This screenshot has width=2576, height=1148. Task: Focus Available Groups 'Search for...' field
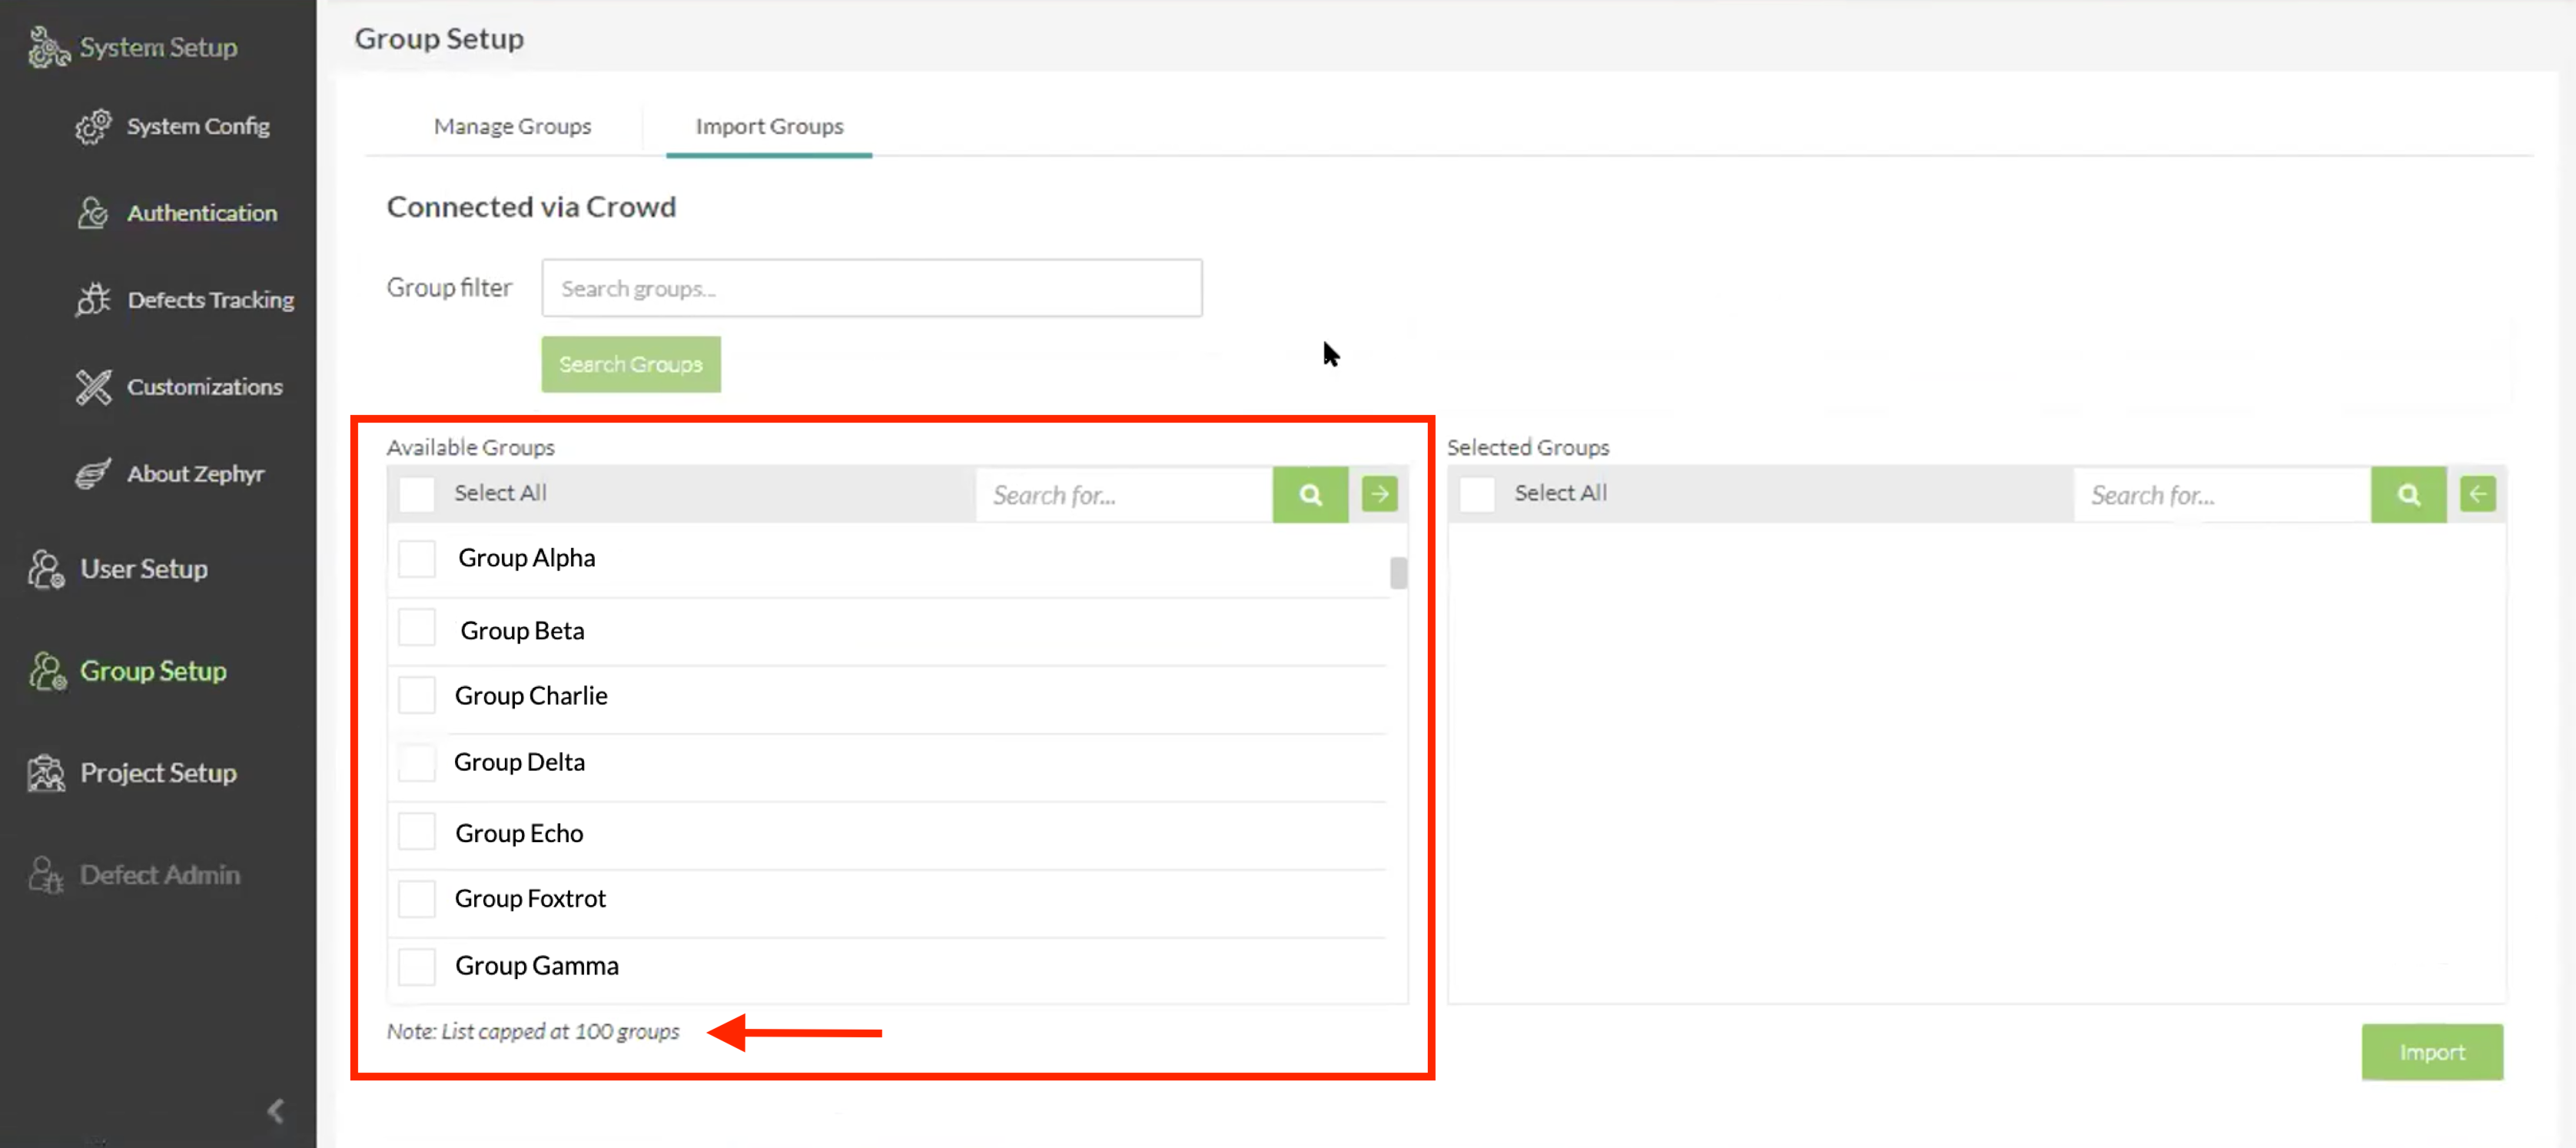tap(1124, 494)
